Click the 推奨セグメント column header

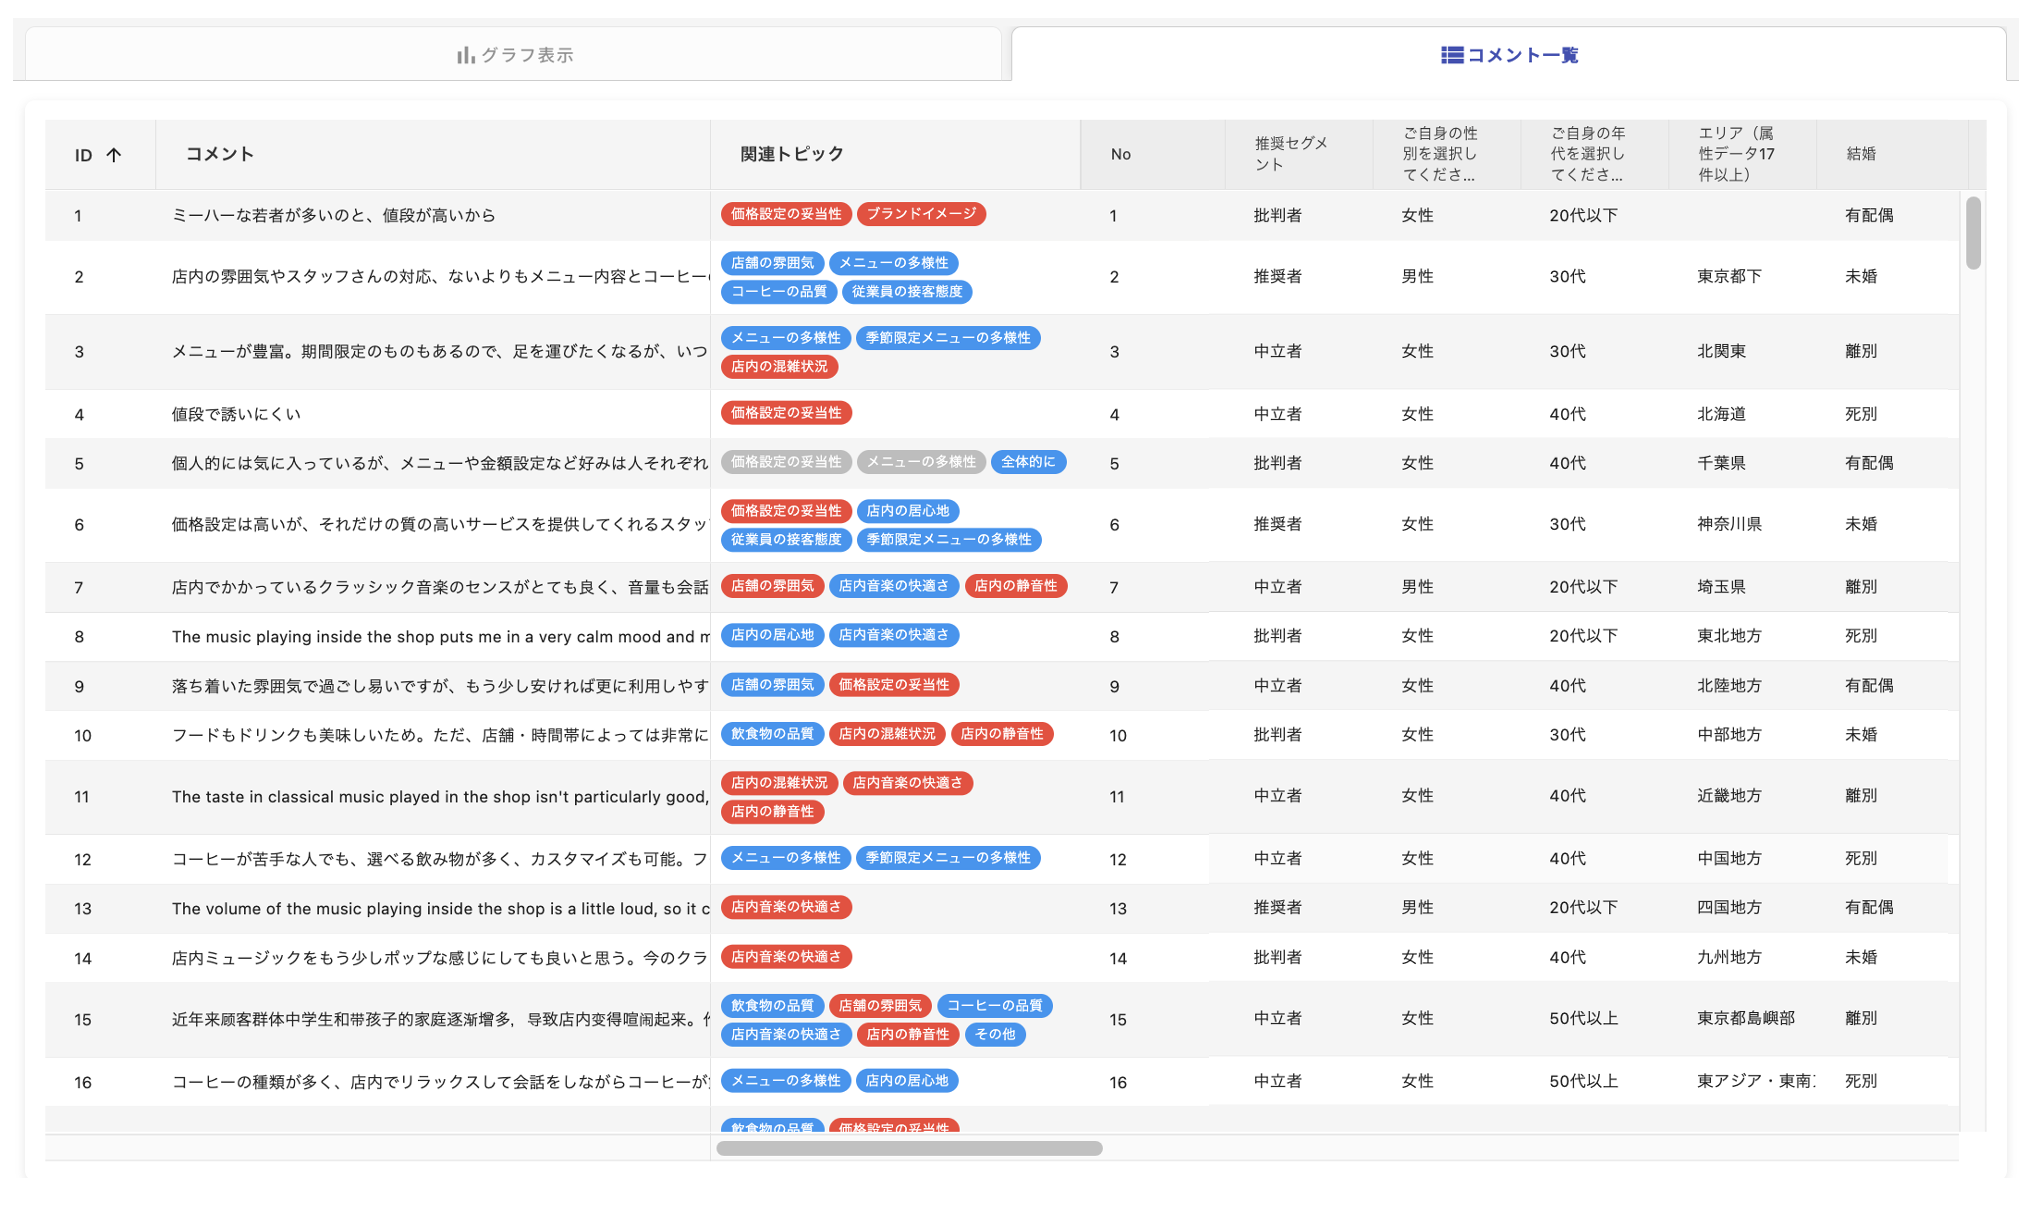1290,154
